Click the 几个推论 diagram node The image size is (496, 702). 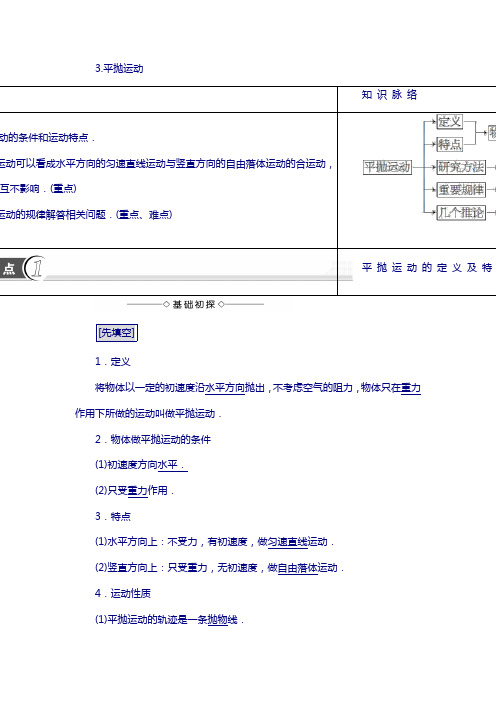[461, 212]
